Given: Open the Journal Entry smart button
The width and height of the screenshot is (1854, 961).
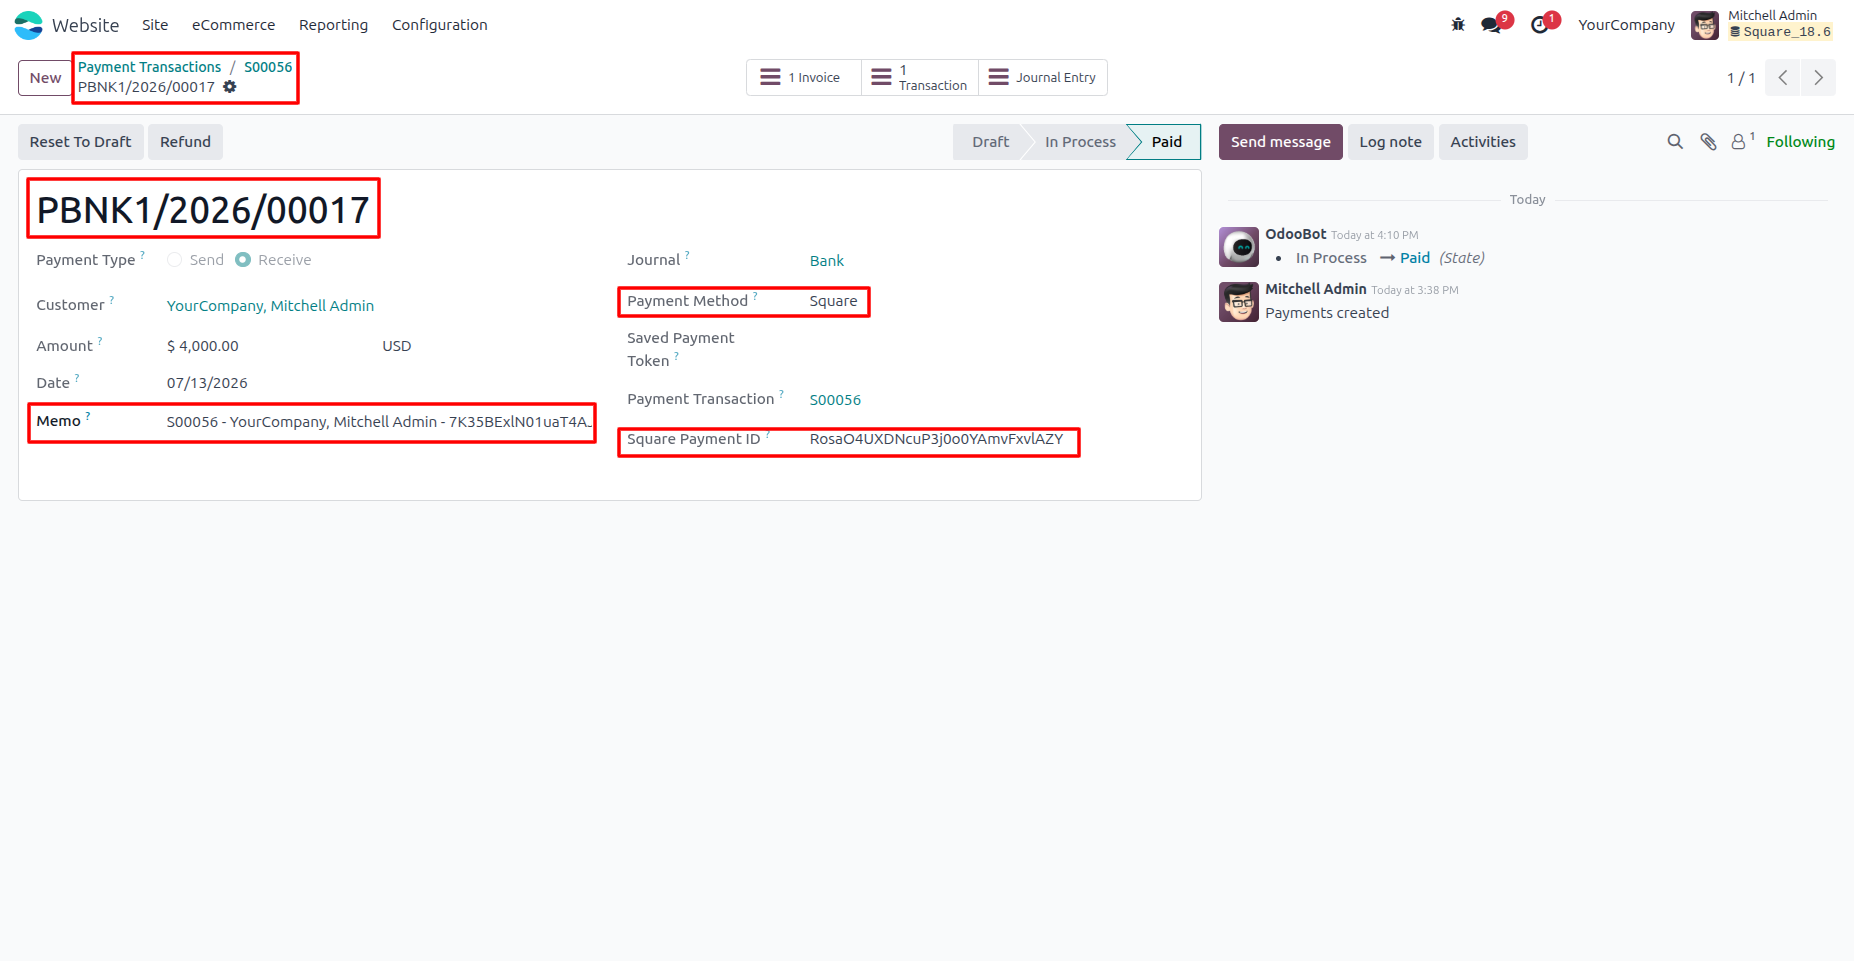Looking at the screenshot, I should [1043, 78].
